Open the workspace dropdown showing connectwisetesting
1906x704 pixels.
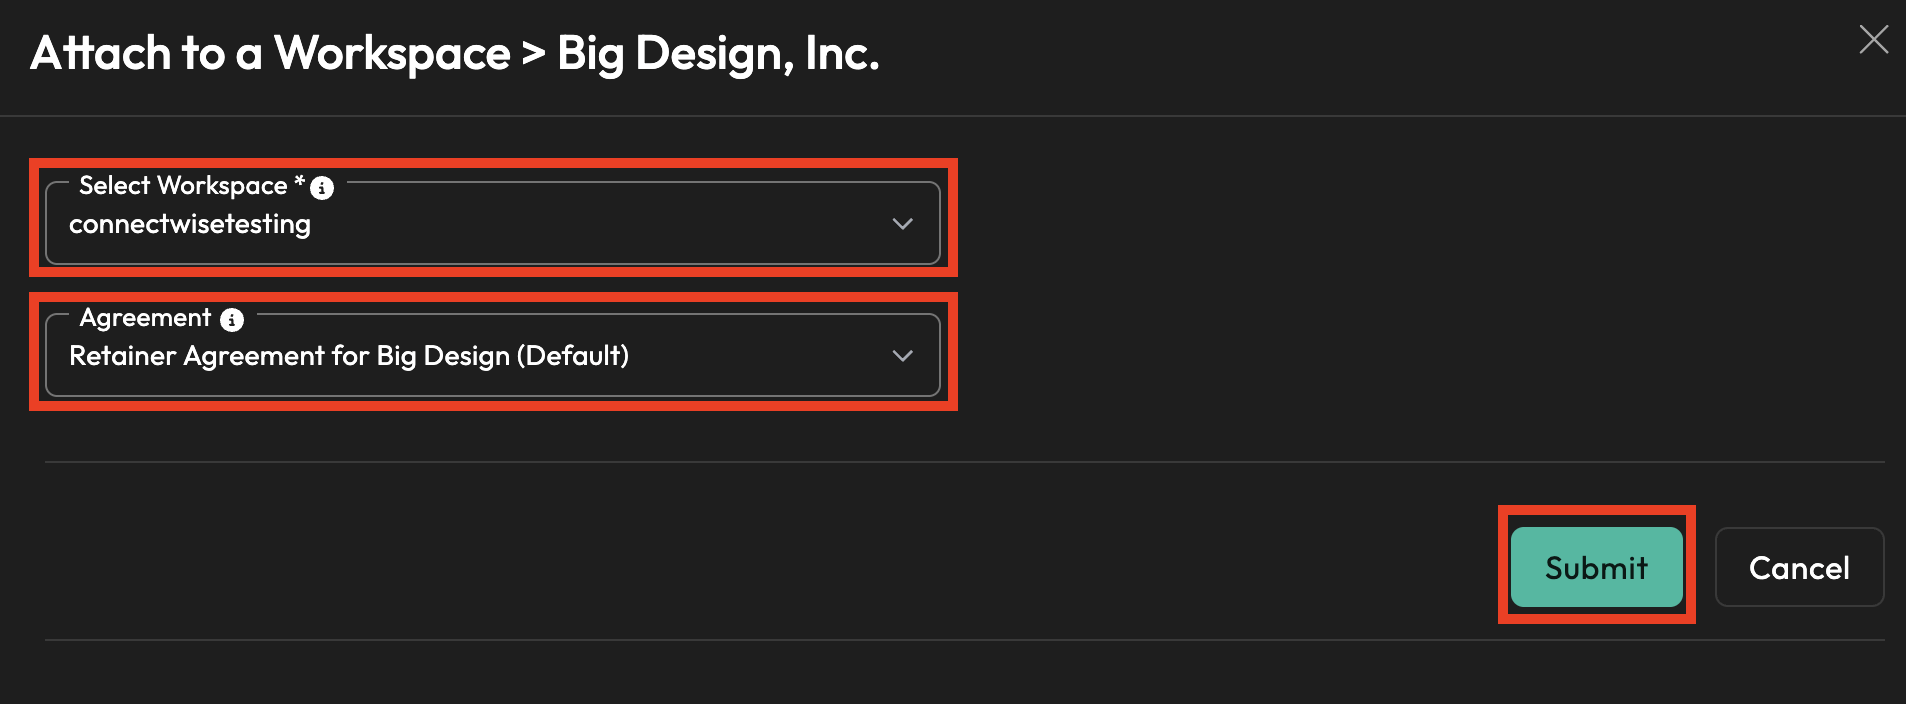click(492, 224)
